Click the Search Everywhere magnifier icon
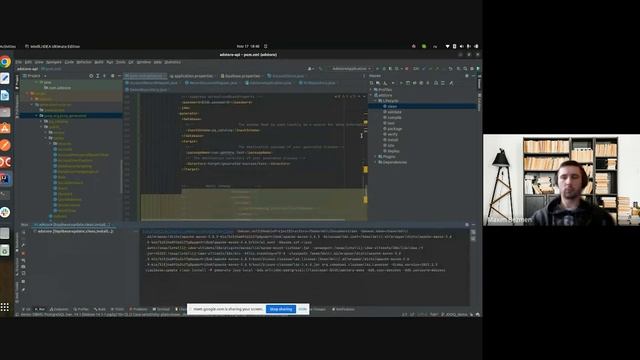The image size is (640, 360). tap(464, 69)
